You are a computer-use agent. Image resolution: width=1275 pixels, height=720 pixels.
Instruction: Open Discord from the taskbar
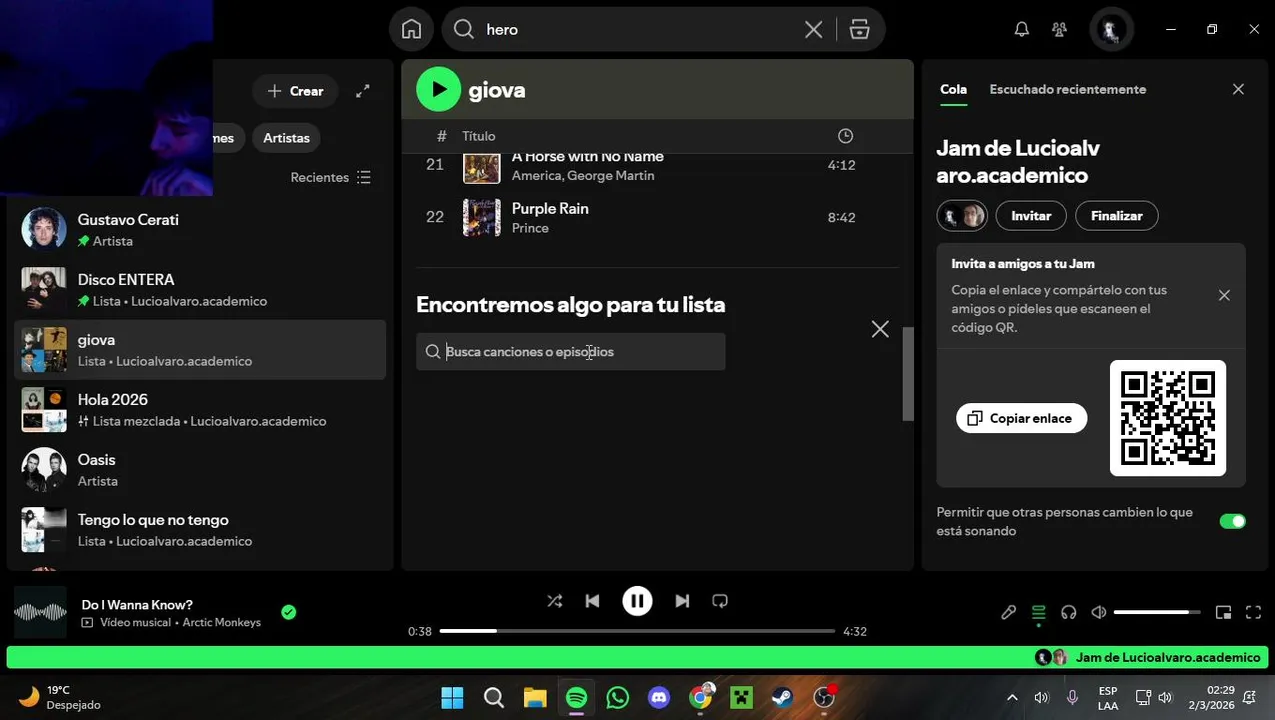pos(659,697)
